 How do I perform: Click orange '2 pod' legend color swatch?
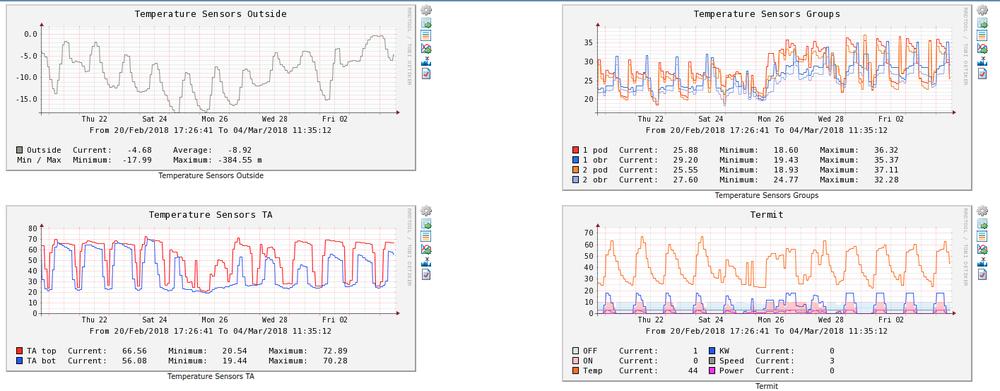576,170
